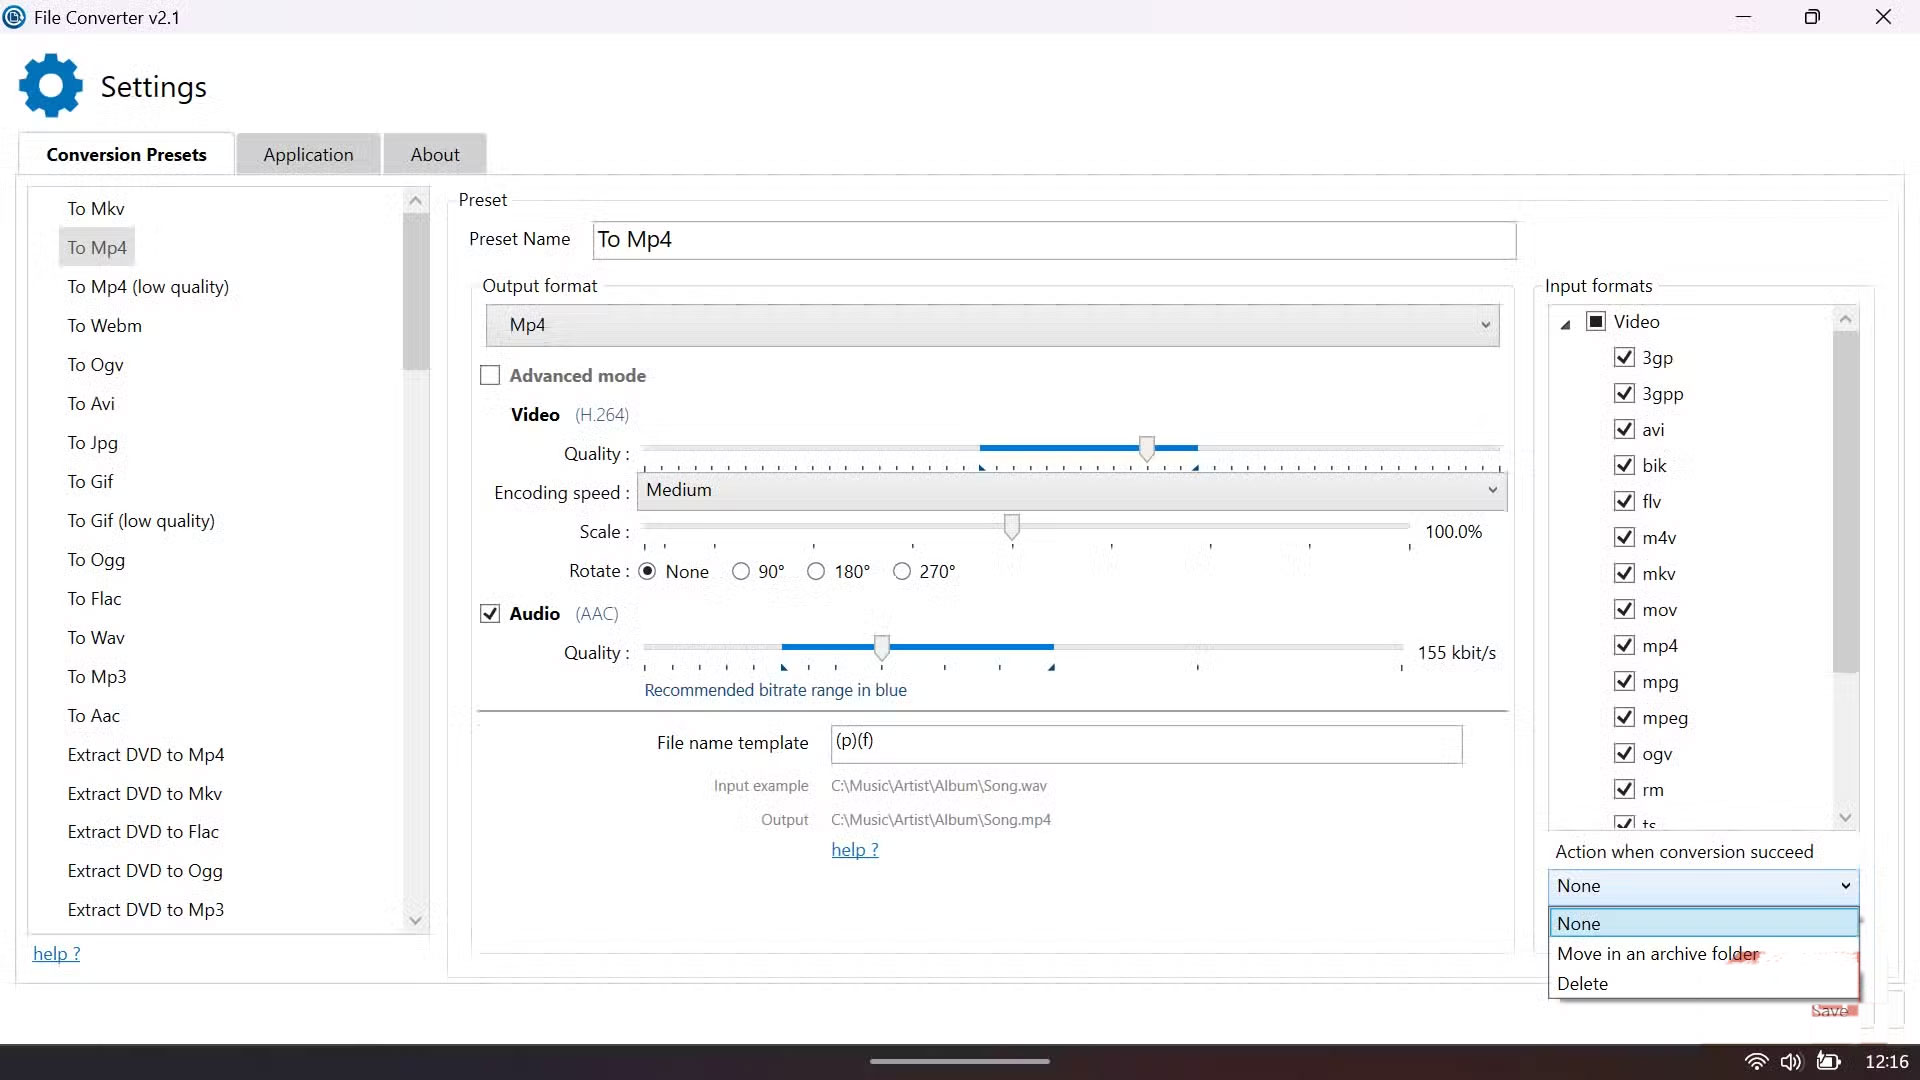Uncheck the Audio (AAC) checkbox

tap(490, 614)
